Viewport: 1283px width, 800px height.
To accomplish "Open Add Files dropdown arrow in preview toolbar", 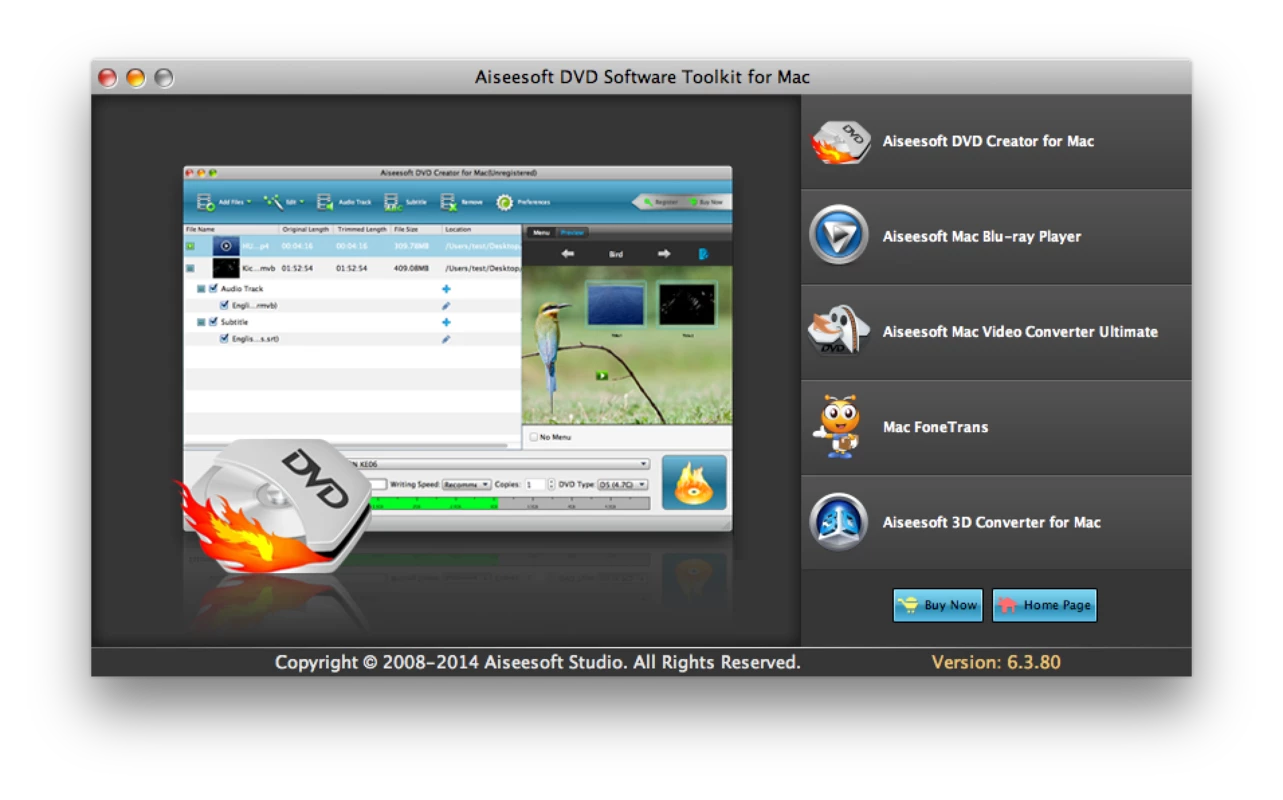I will point(249,202).
